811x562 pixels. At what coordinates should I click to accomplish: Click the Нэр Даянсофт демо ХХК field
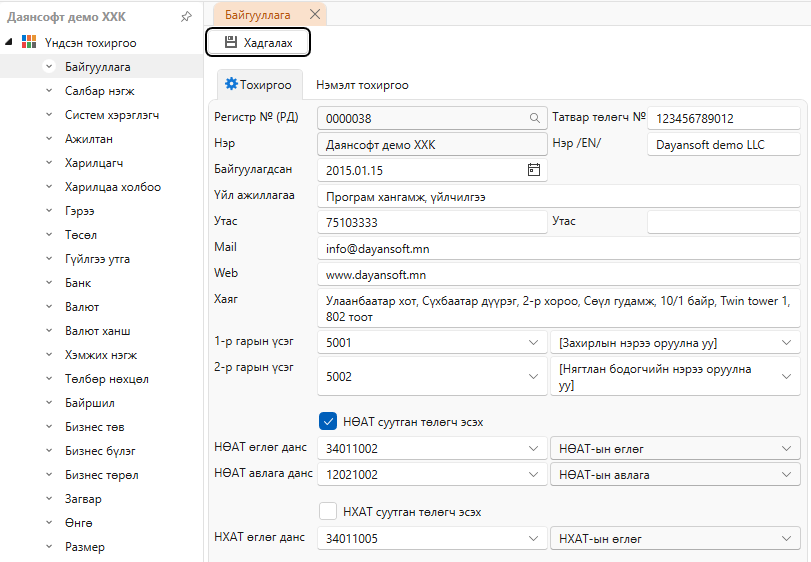coord(432,144)
